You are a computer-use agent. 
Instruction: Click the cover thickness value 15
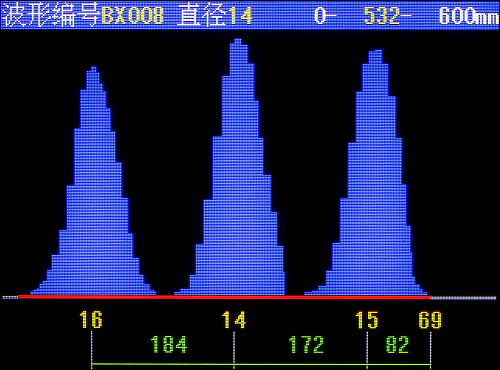(367, 319)
